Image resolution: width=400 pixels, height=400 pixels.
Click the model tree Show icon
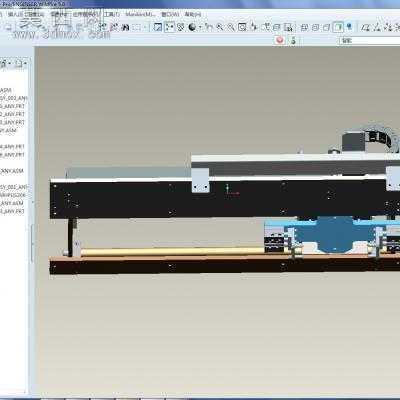click(3, 63)
